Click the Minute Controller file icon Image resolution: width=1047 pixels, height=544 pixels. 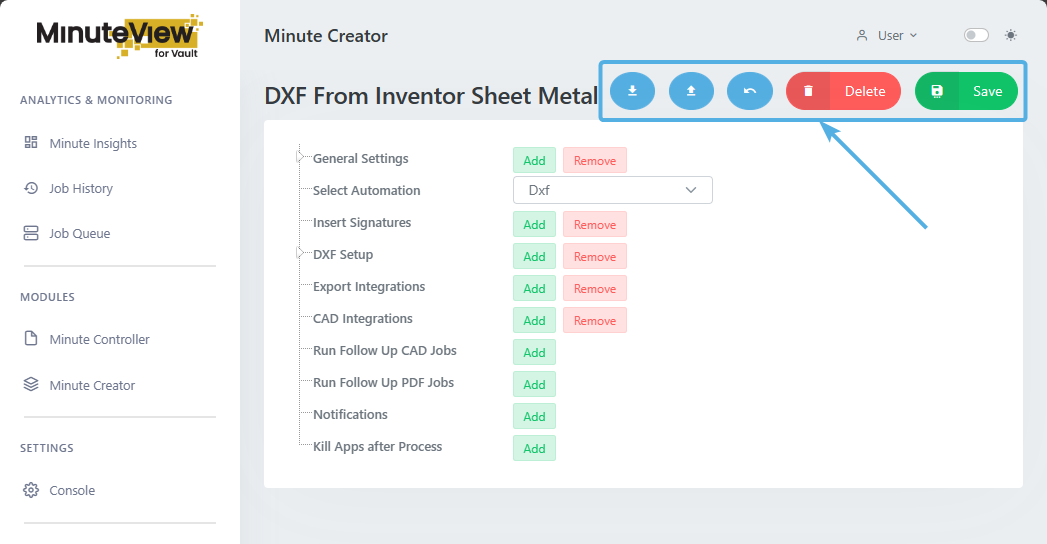coord(31,338)
